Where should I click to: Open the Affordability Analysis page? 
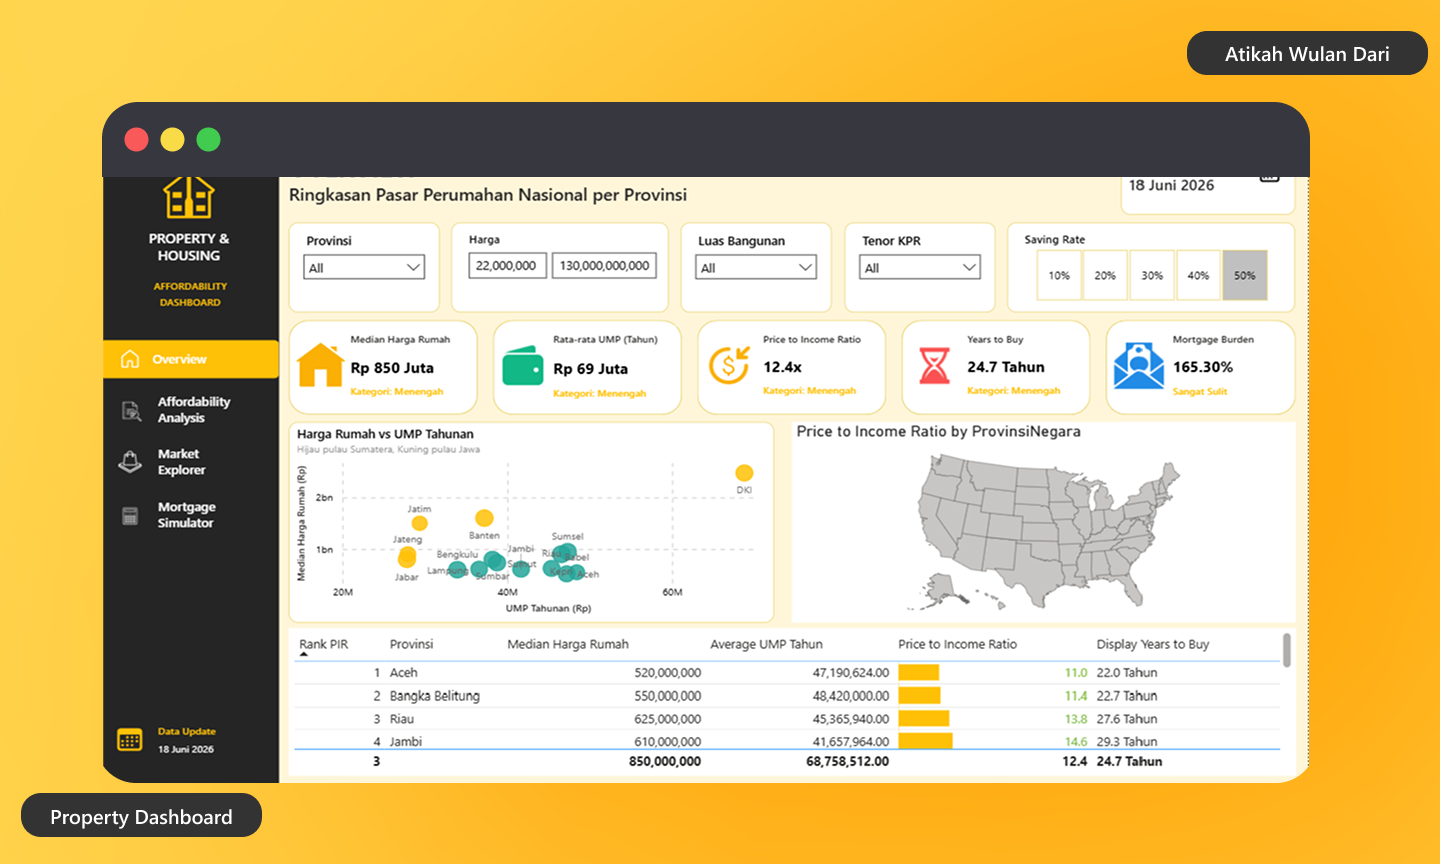tap(193, 410)
